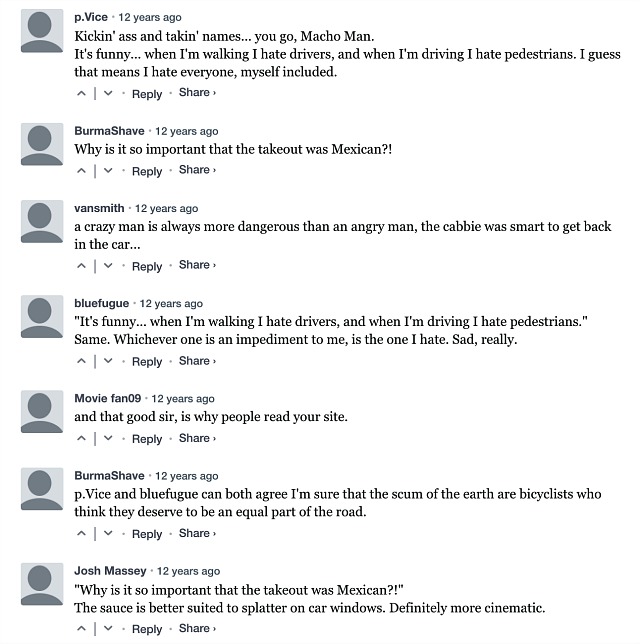Image resolution: width=640 pixels, height=644 pixels.
Task: Reply to BurmaShave's Mexican takeout question
Action: (x=147, y=171)
